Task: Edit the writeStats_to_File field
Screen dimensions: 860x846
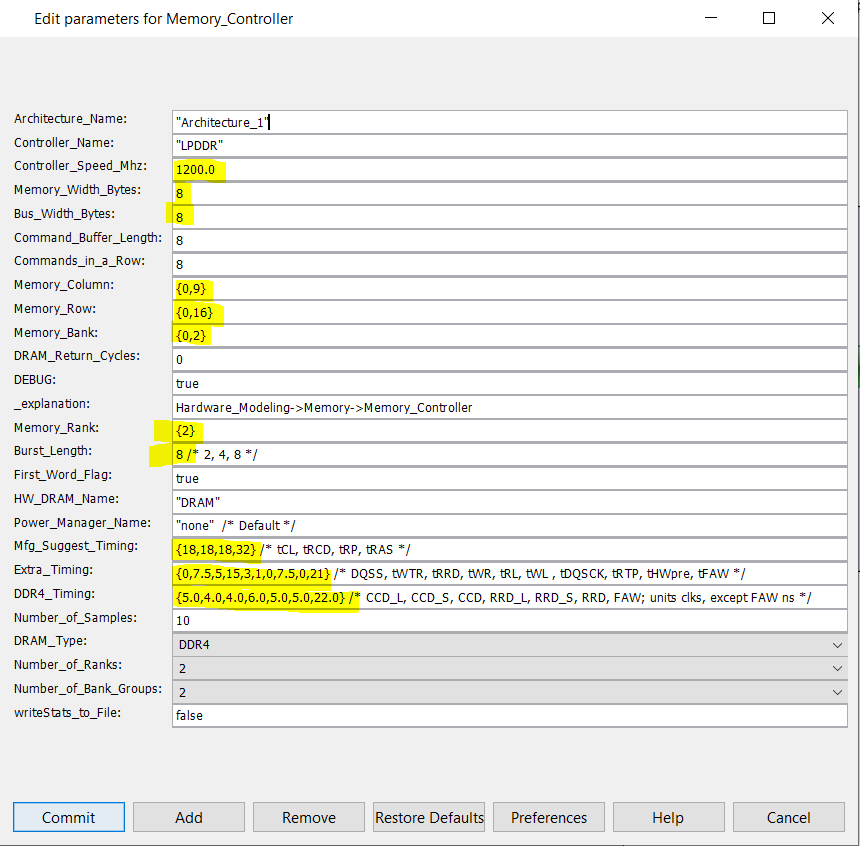Action: pos(510,715)
